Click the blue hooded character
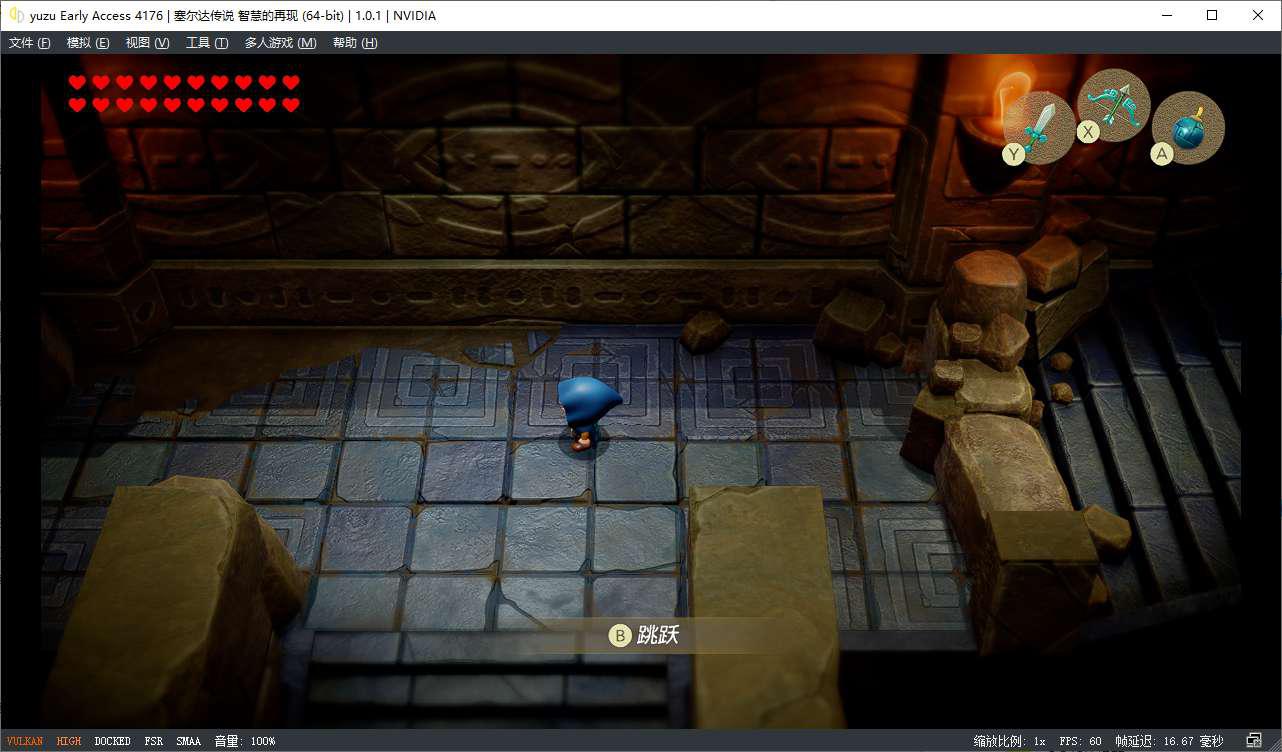The height and width of the screenshot is (752, 1282). [x=588, y=413]
